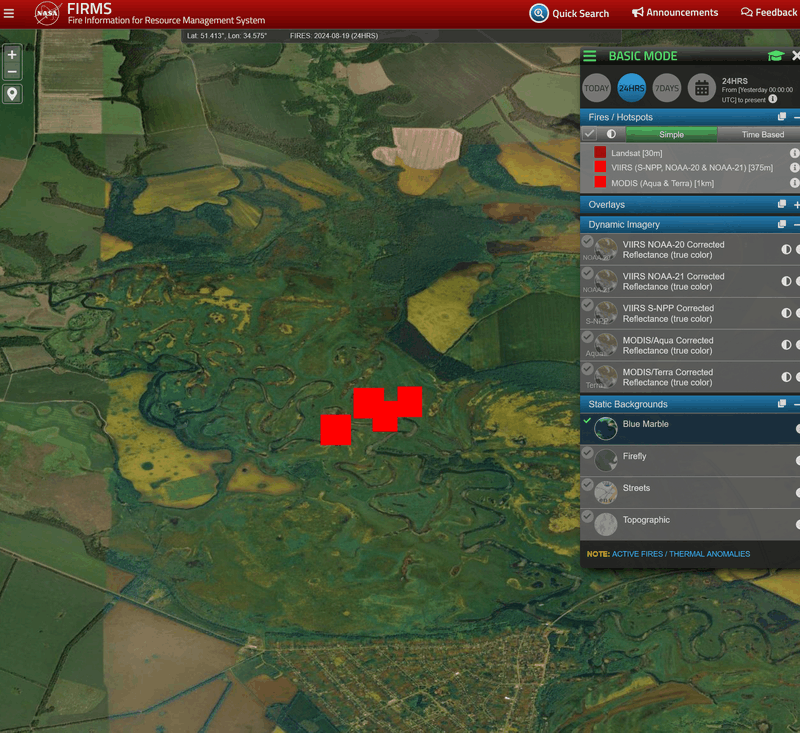Open VIIRS [375m] info icon
Viewport: 800px width, 733px height.
(794, 167)
